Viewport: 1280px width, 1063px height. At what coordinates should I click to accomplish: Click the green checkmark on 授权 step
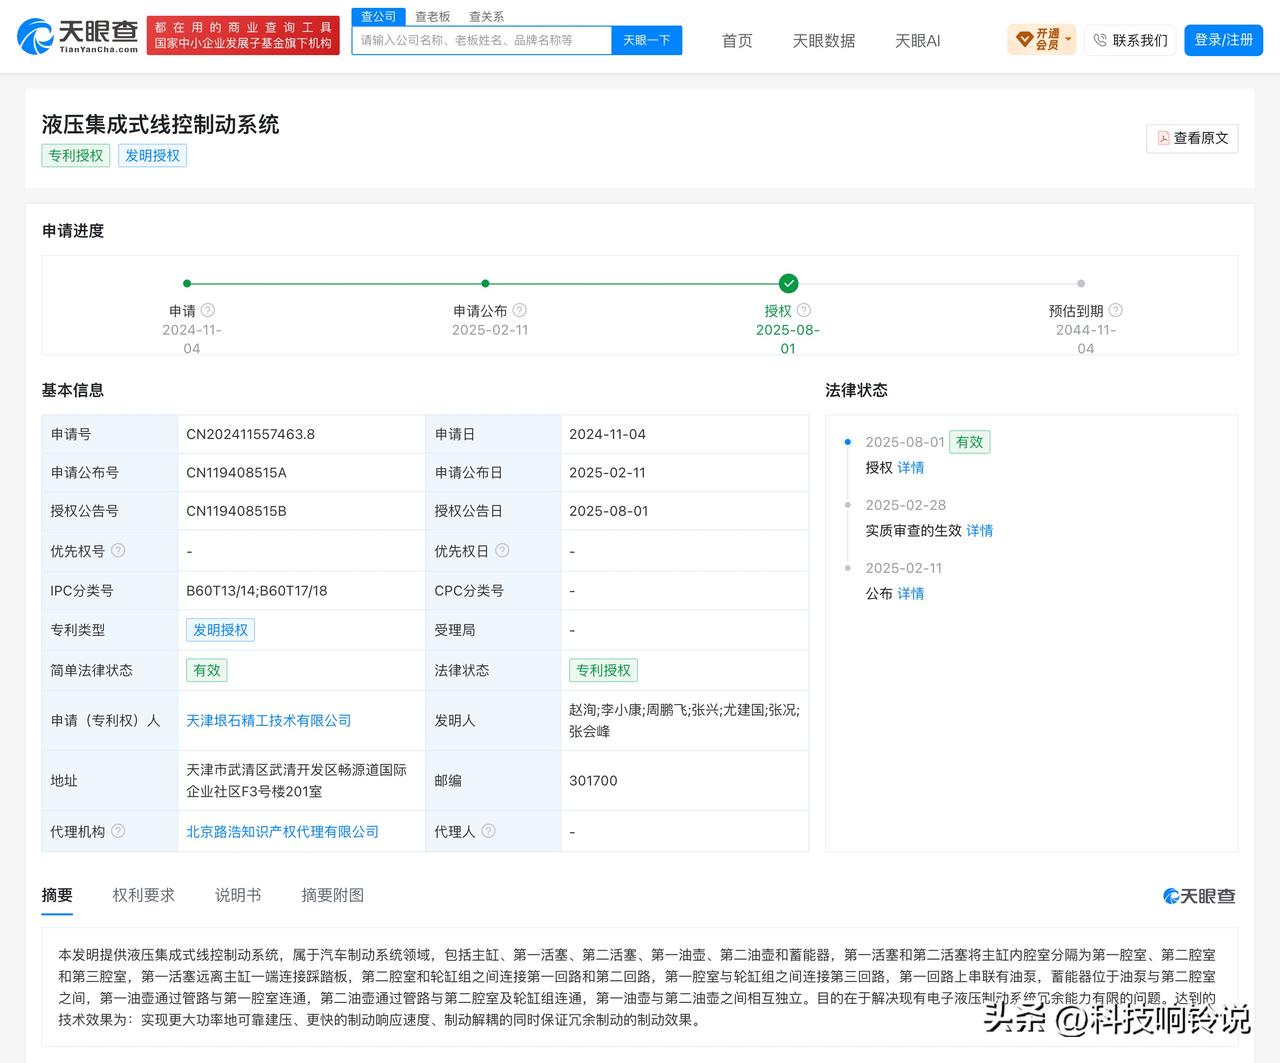coord(788,284)
